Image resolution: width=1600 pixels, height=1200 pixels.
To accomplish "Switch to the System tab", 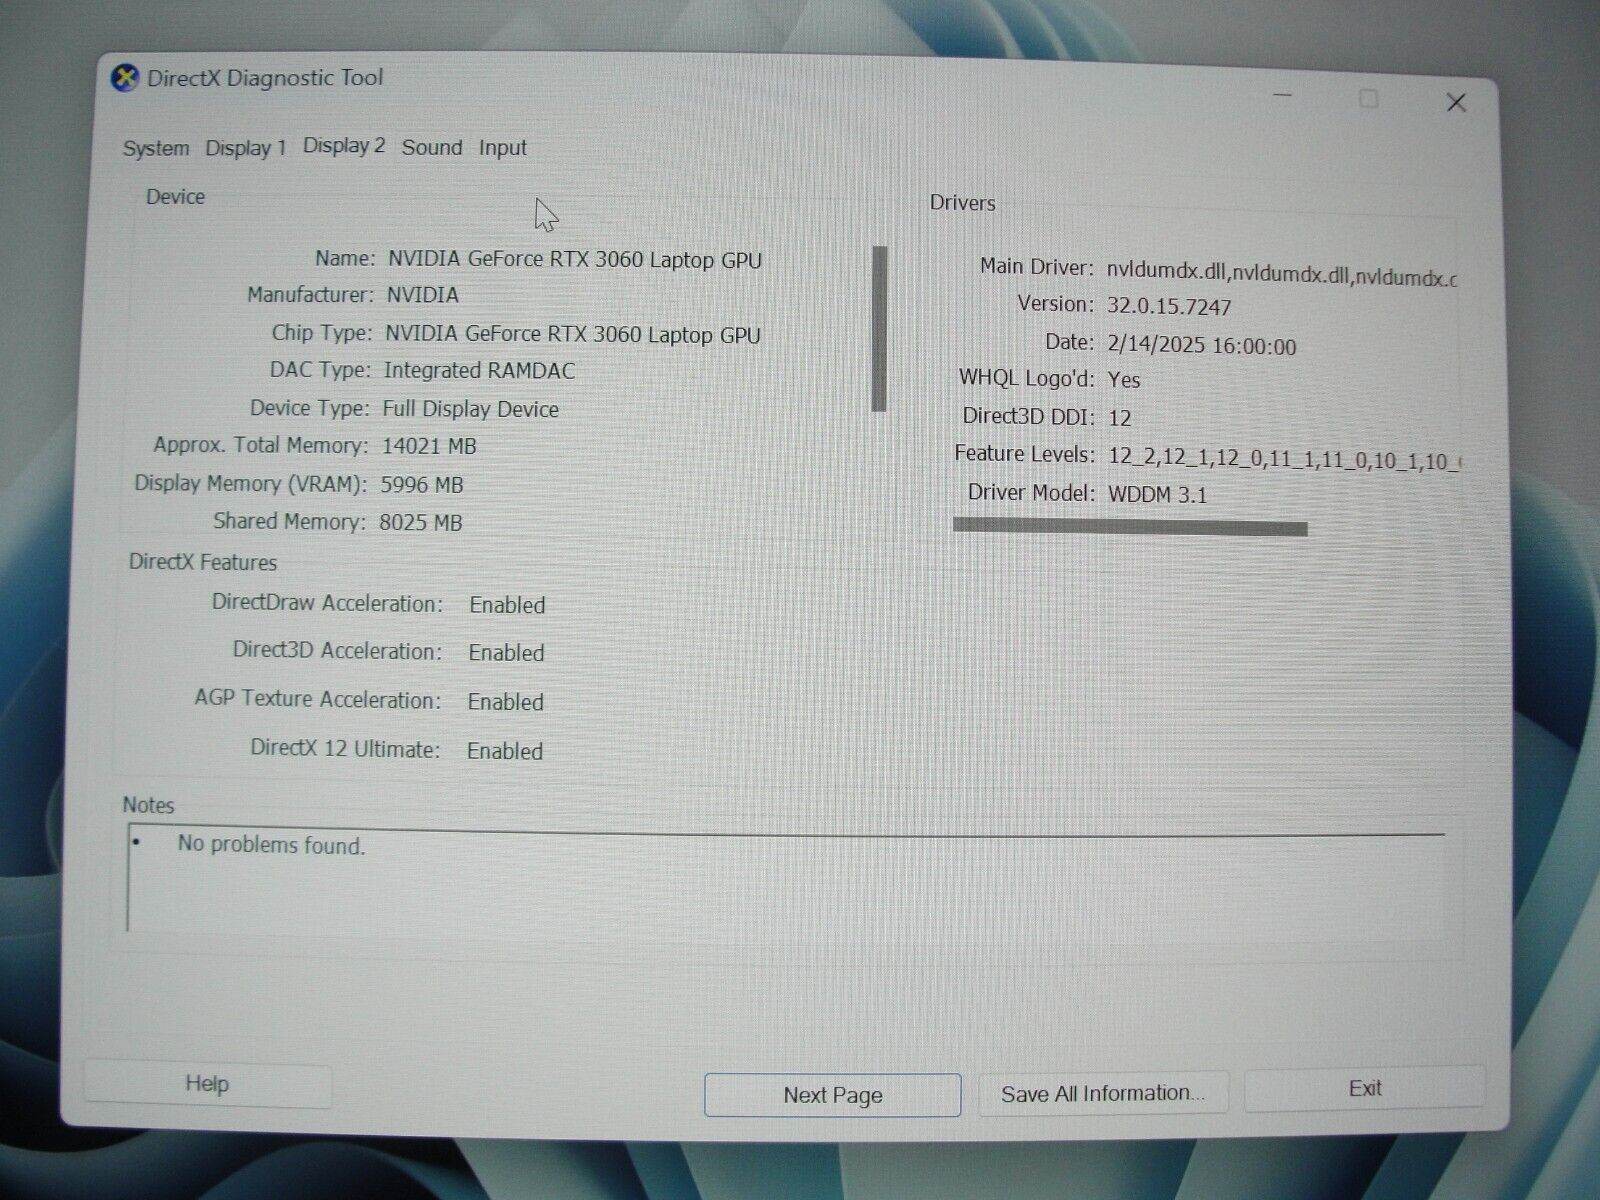I will click(156, 149).
